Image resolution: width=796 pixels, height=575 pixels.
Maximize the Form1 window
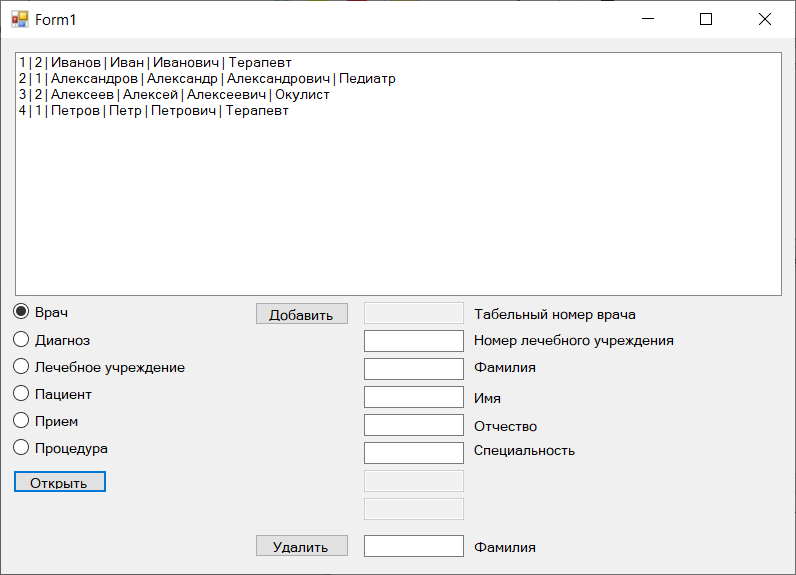pos(706,19)
